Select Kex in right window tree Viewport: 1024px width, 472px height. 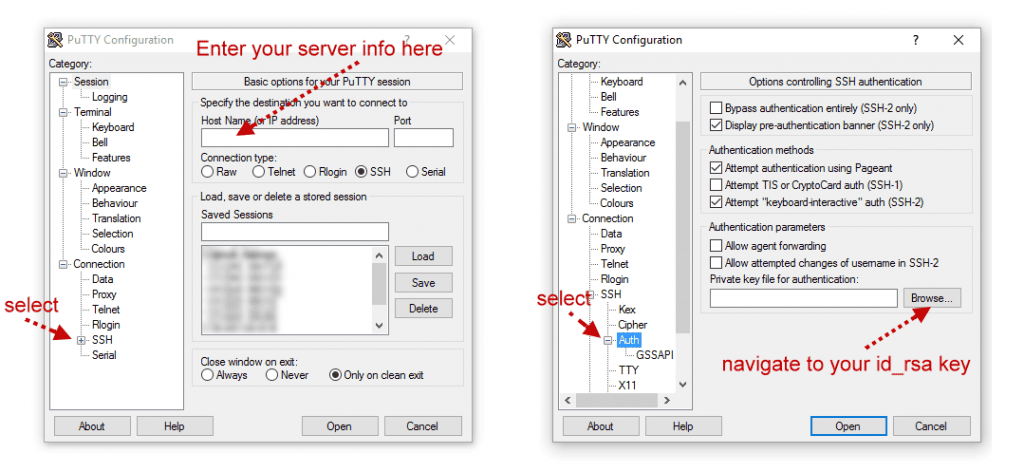coord(627,309)
